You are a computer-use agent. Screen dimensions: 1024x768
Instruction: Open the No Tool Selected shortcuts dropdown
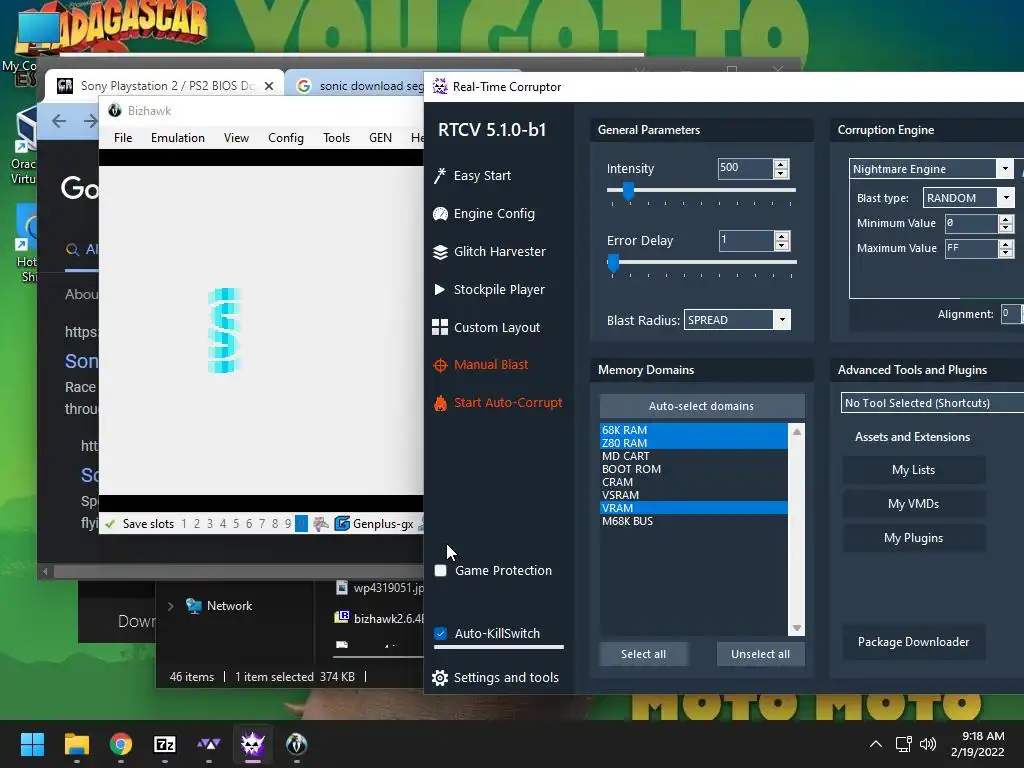click(932, 403)
